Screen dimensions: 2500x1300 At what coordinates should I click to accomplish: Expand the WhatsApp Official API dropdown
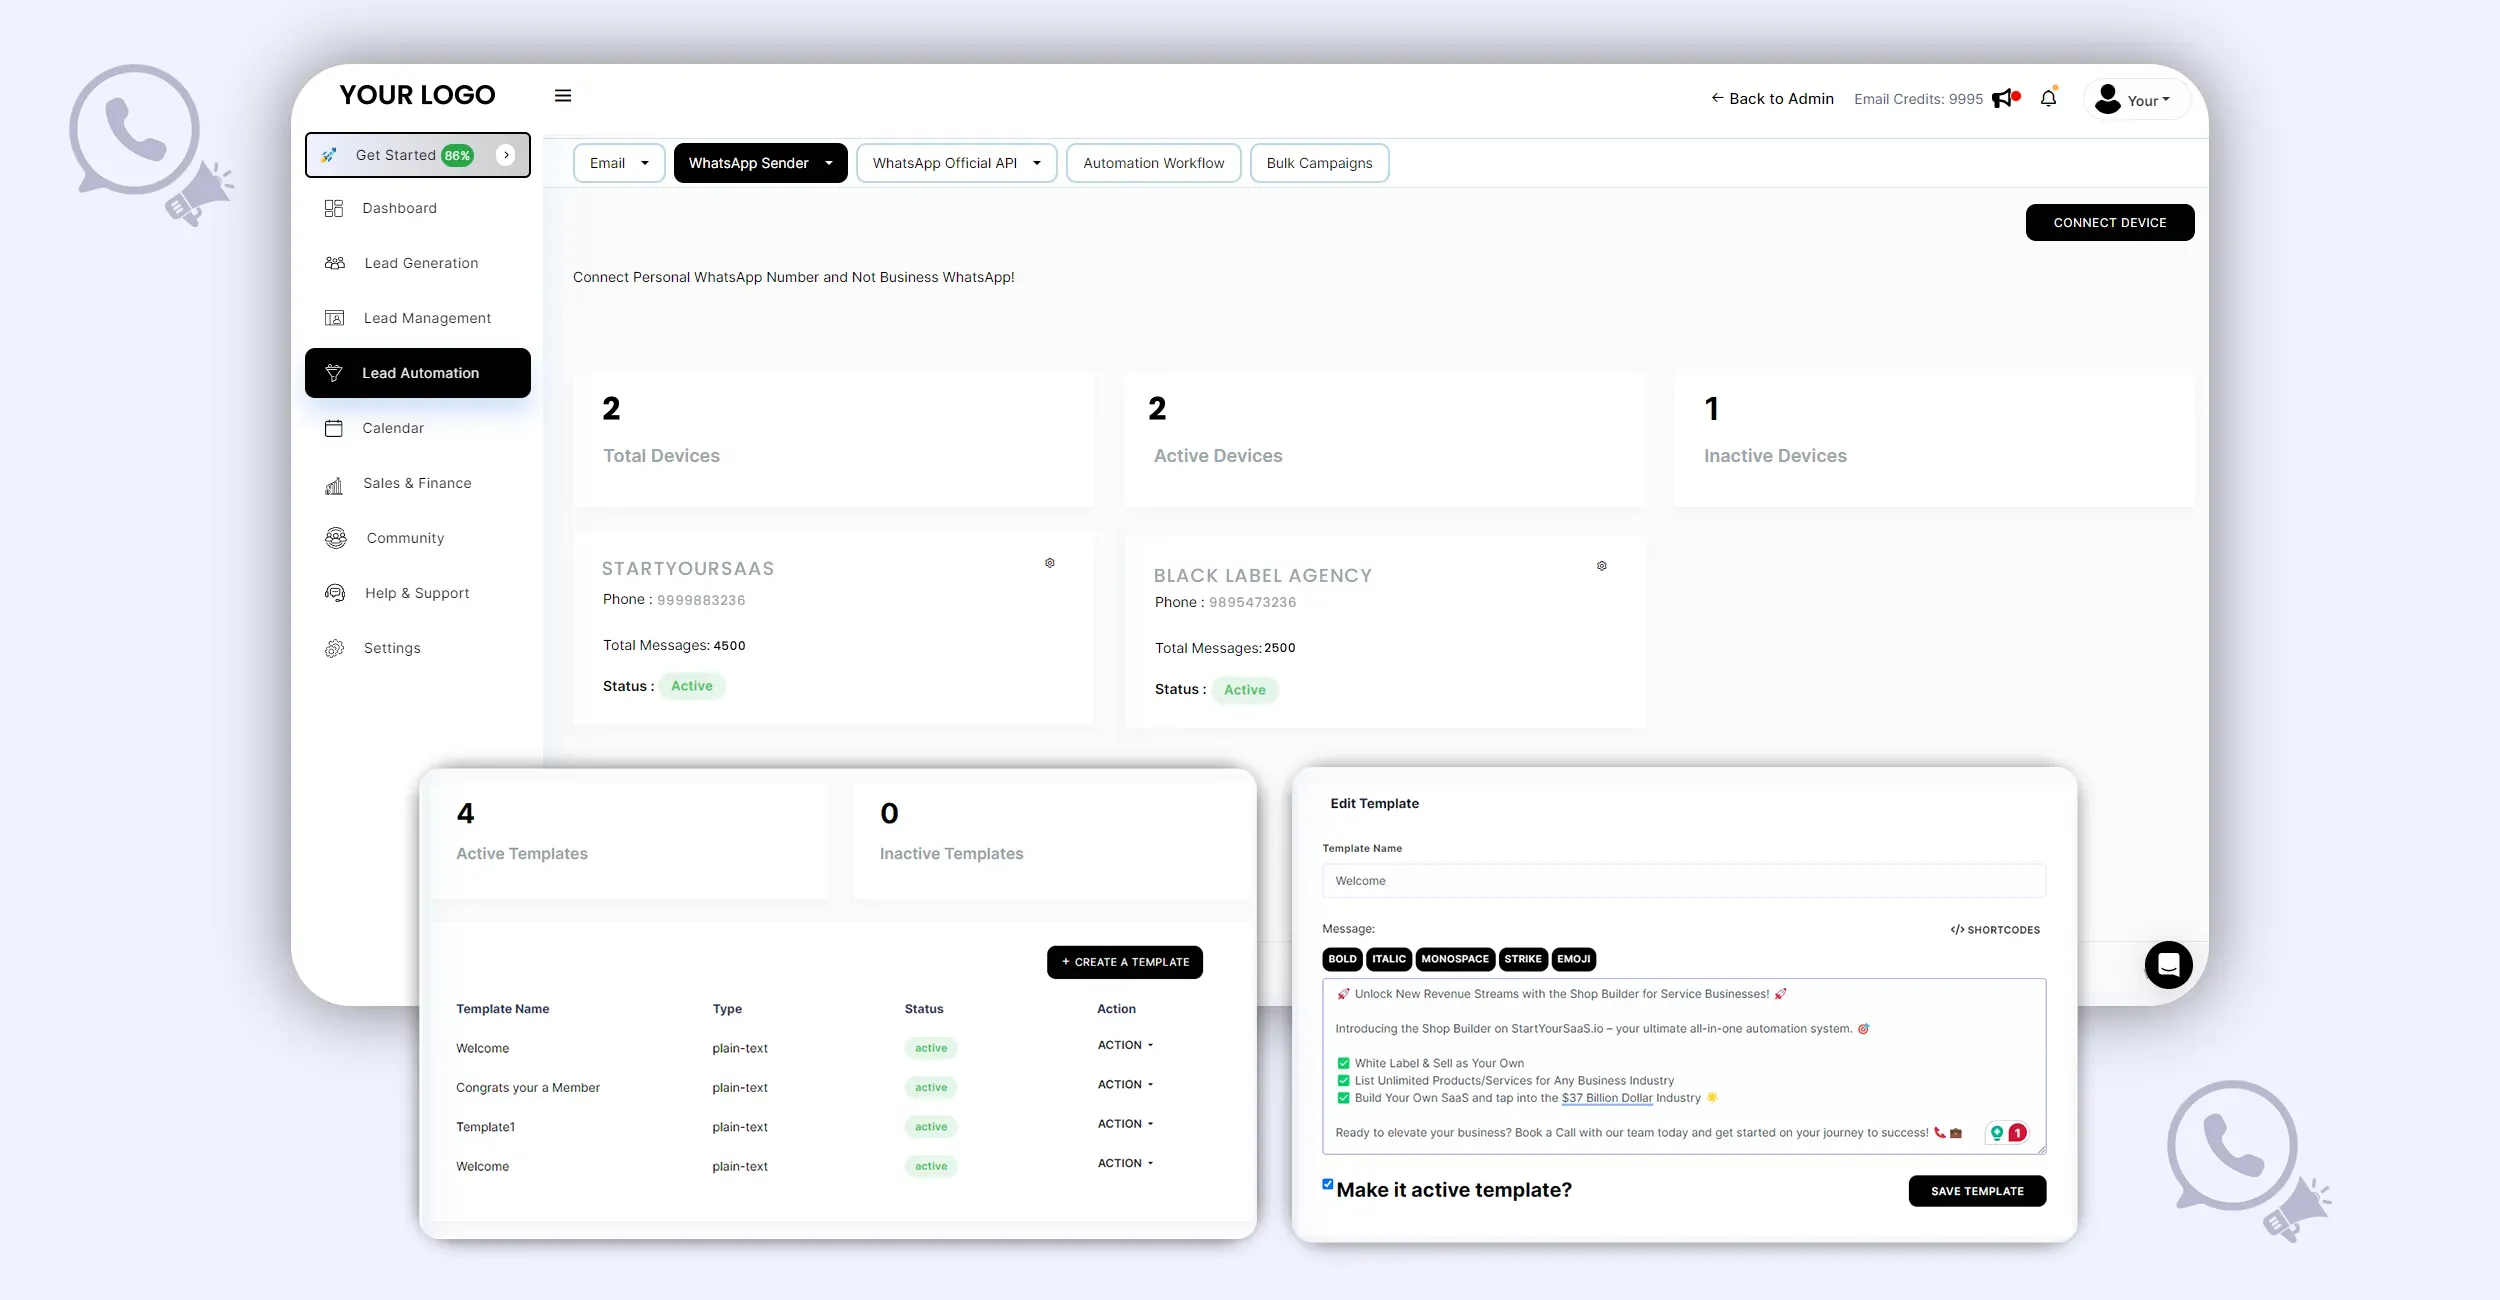click(956, 163)
